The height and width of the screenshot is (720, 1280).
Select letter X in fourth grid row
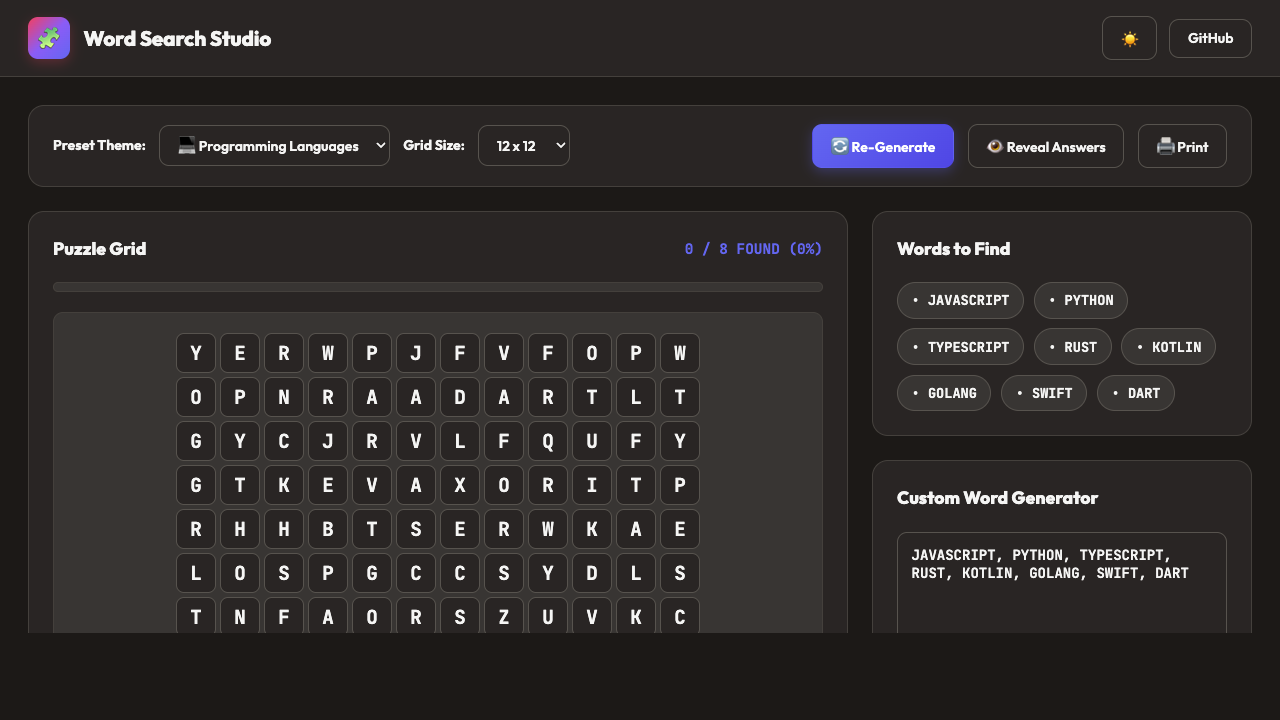coord(460,485)
